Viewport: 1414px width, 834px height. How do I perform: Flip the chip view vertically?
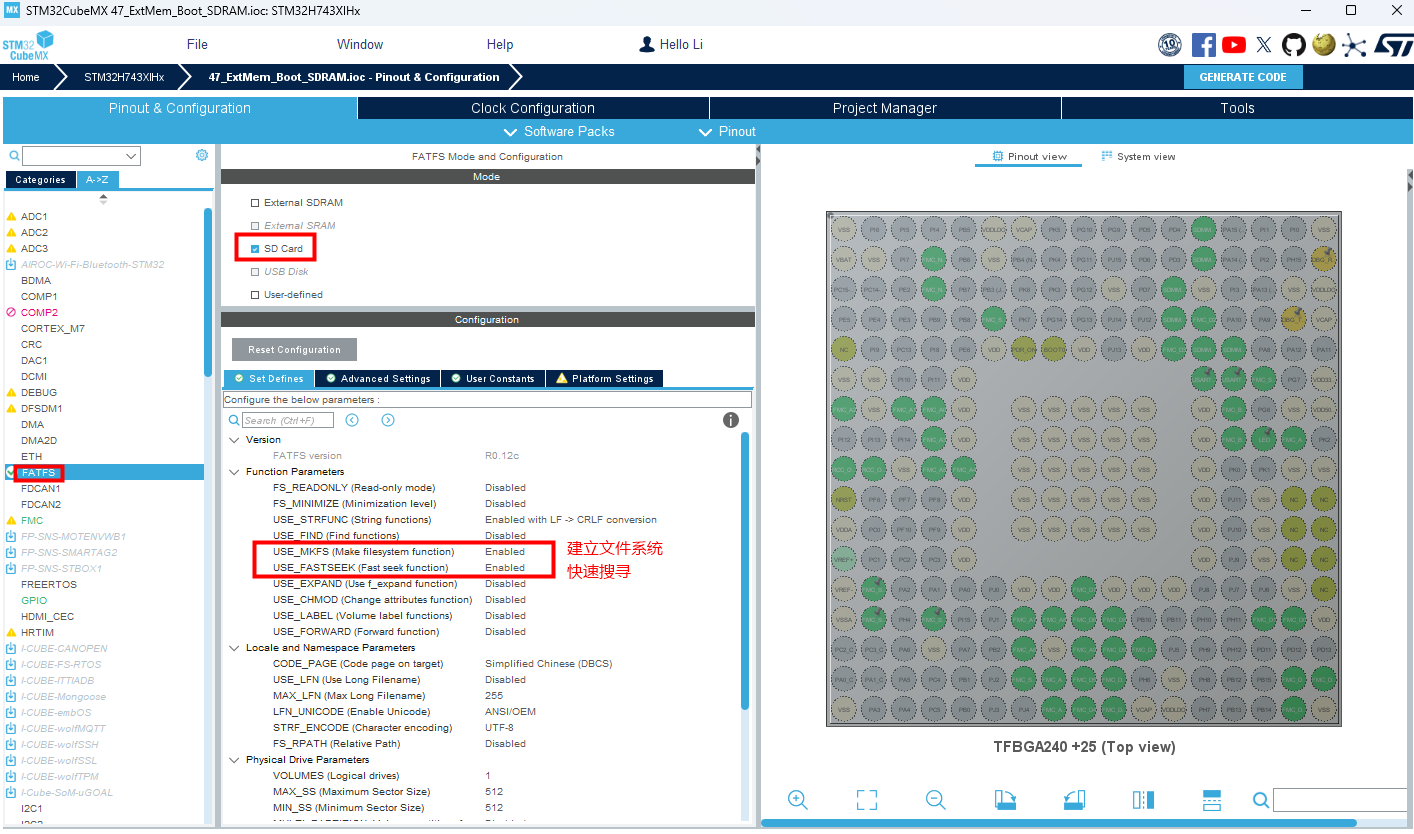pos(1212,799)
